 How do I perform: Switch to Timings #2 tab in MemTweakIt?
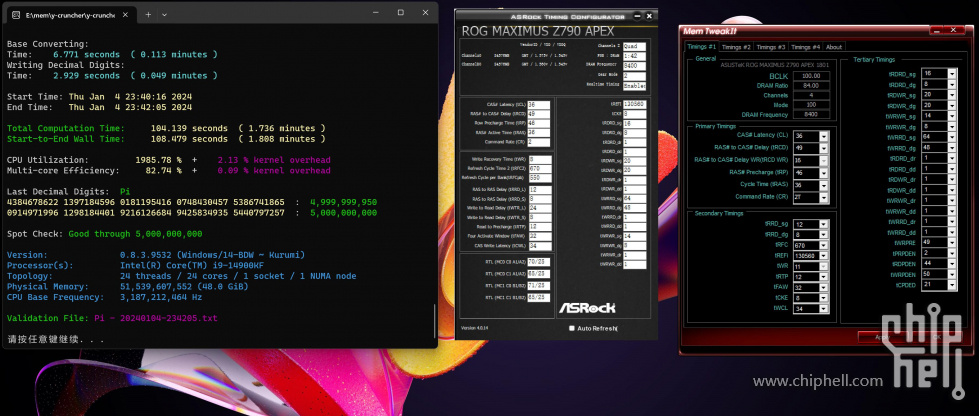pyautogui.click(x=736, y=47)
